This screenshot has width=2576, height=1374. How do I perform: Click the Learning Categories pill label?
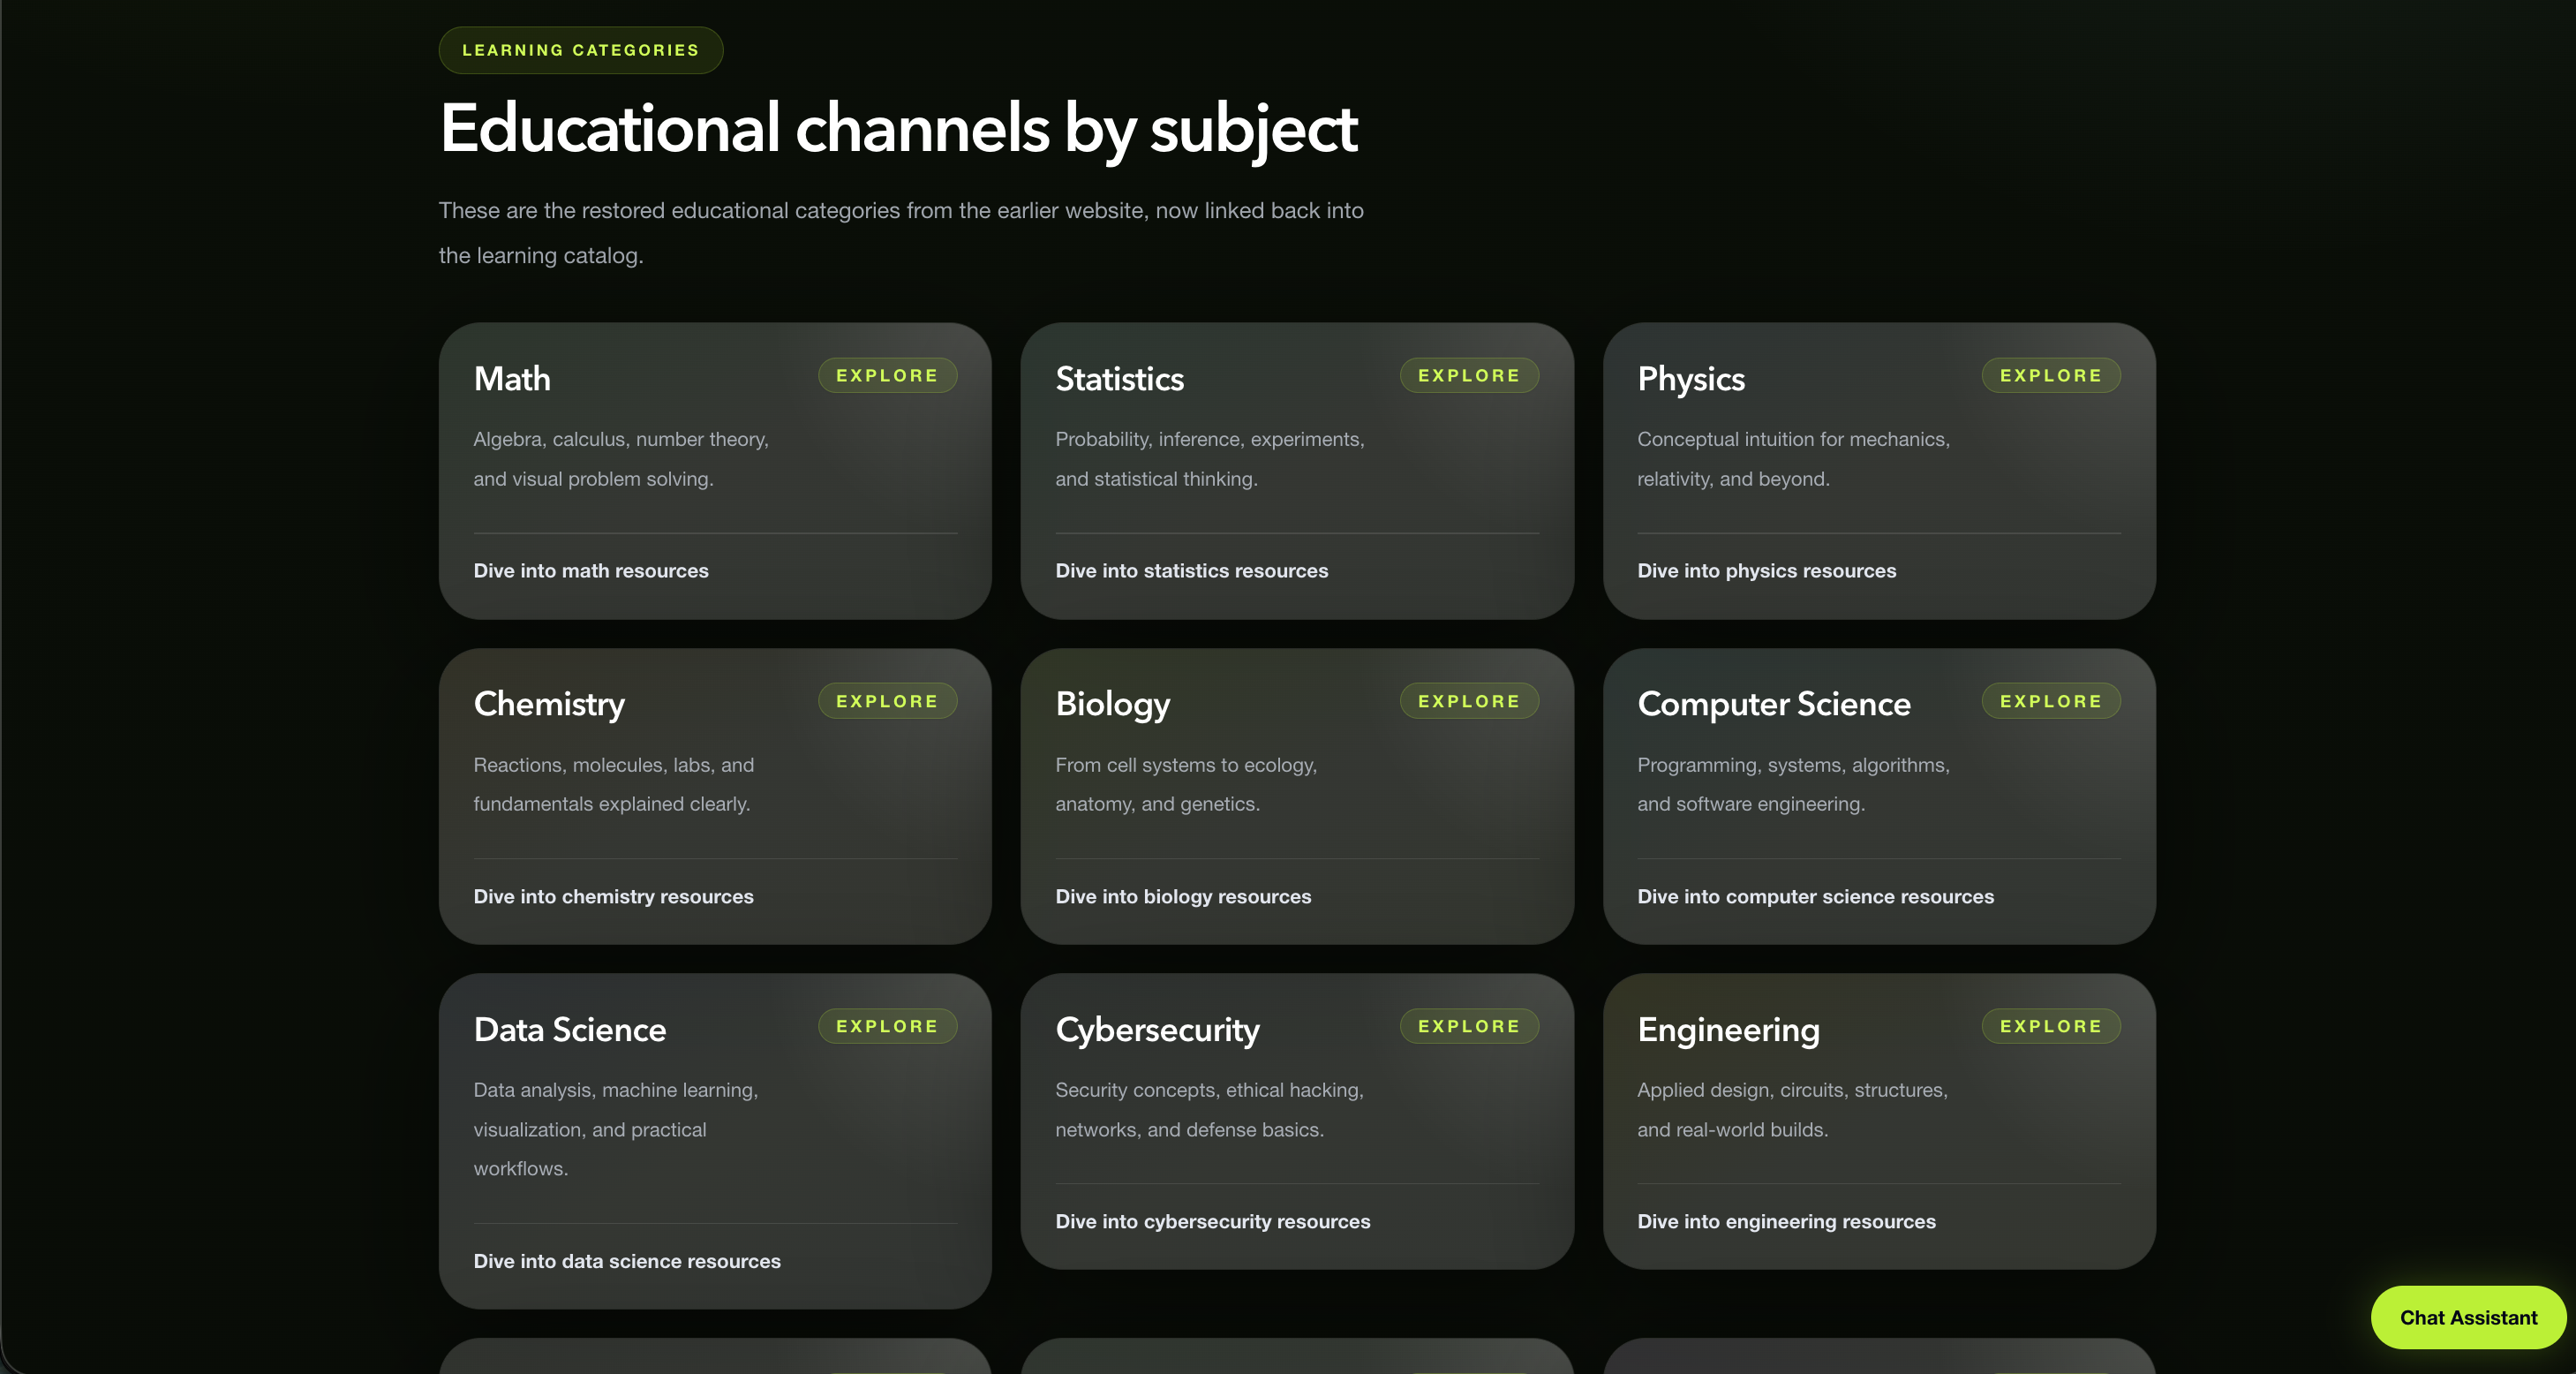[x=580, y=50]
